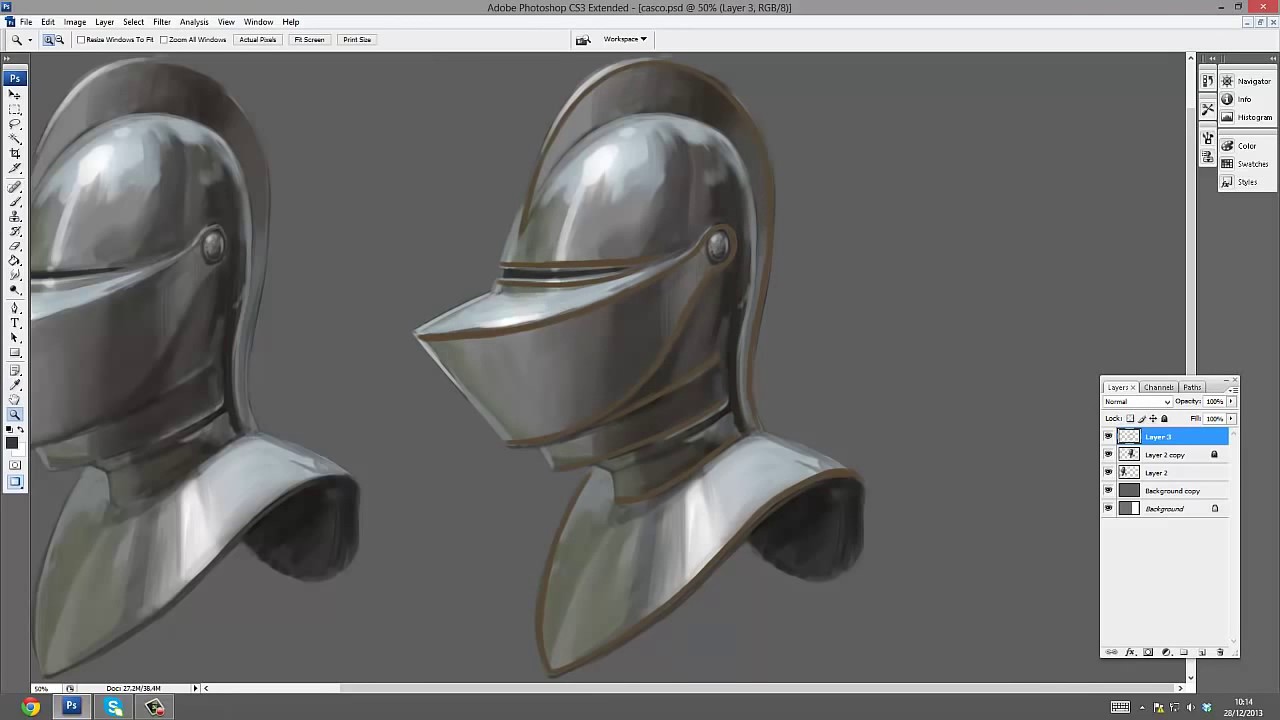Select the Crop tool
Screen dimensions: 1280x720
point(15,153)
